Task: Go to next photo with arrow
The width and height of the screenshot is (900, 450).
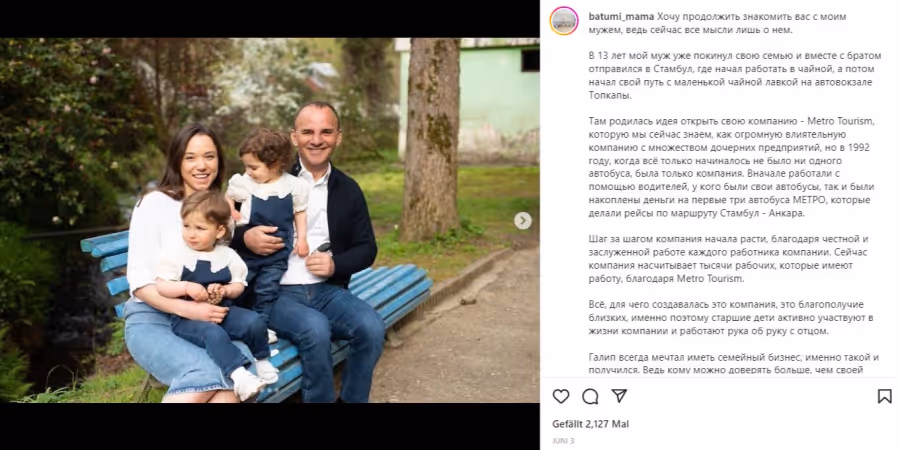Action: pyautogui.click(x=522, y=220)
